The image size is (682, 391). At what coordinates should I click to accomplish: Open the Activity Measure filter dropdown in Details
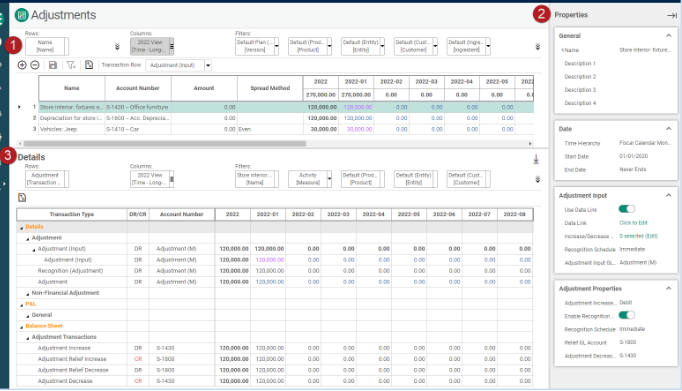click(329, 179)
